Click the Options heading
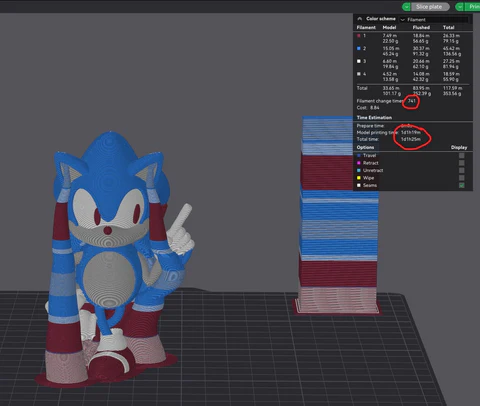Screen dimensions: 480x406 (365, 147)
